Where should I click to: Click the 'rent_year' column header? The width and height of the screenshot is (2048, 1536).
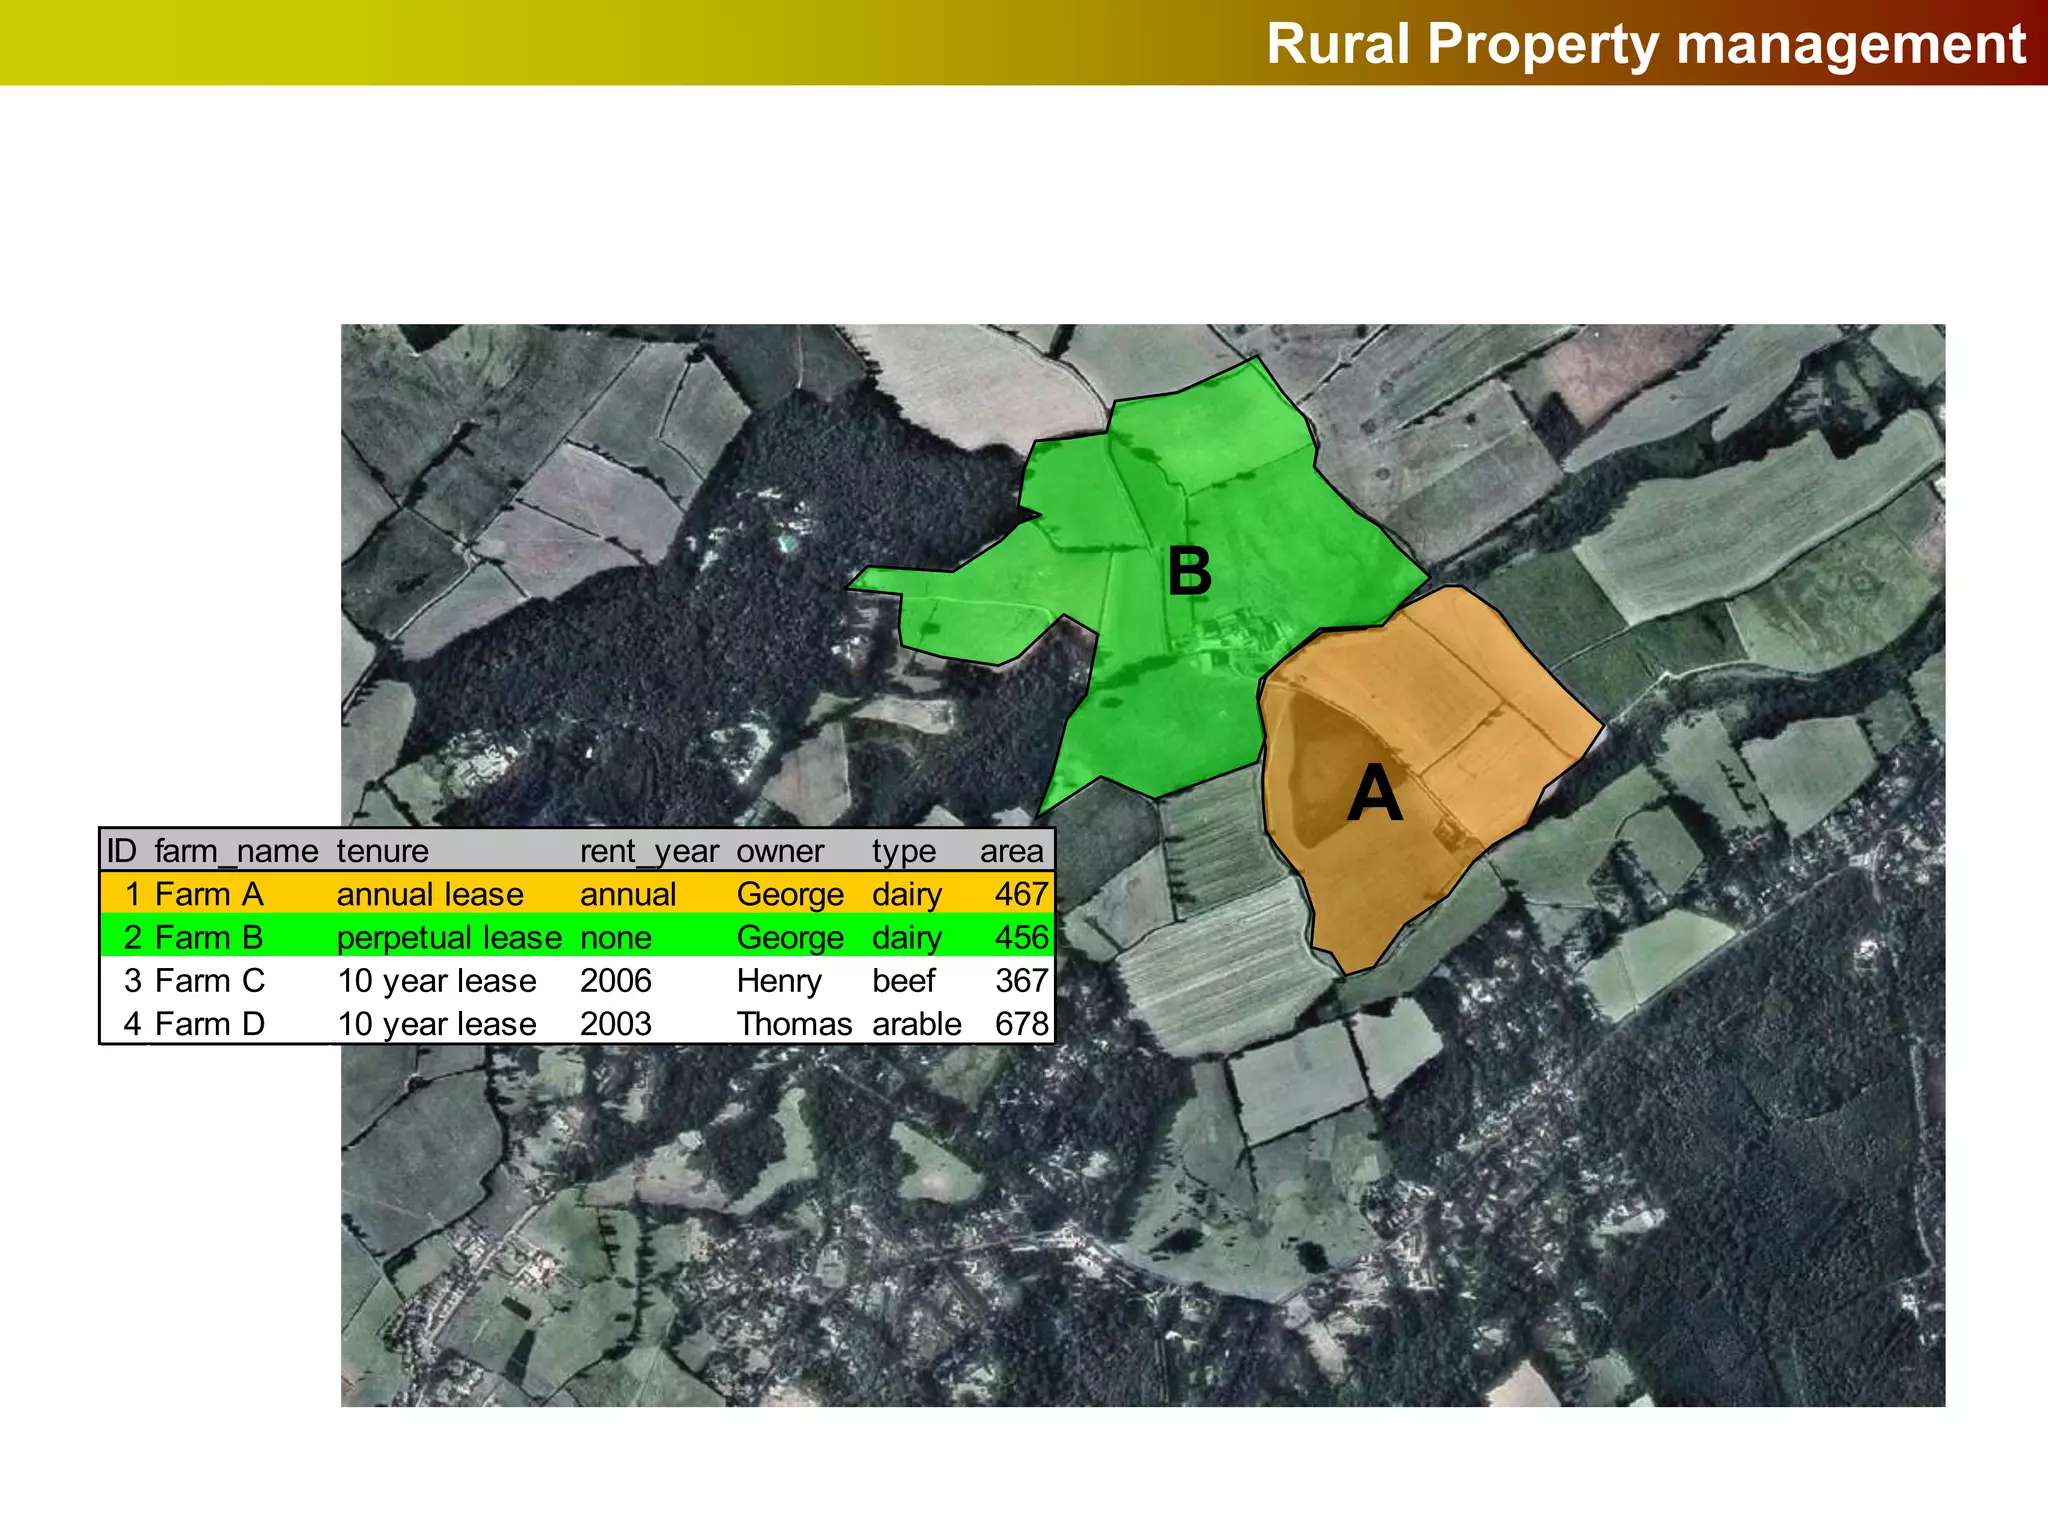649,851
